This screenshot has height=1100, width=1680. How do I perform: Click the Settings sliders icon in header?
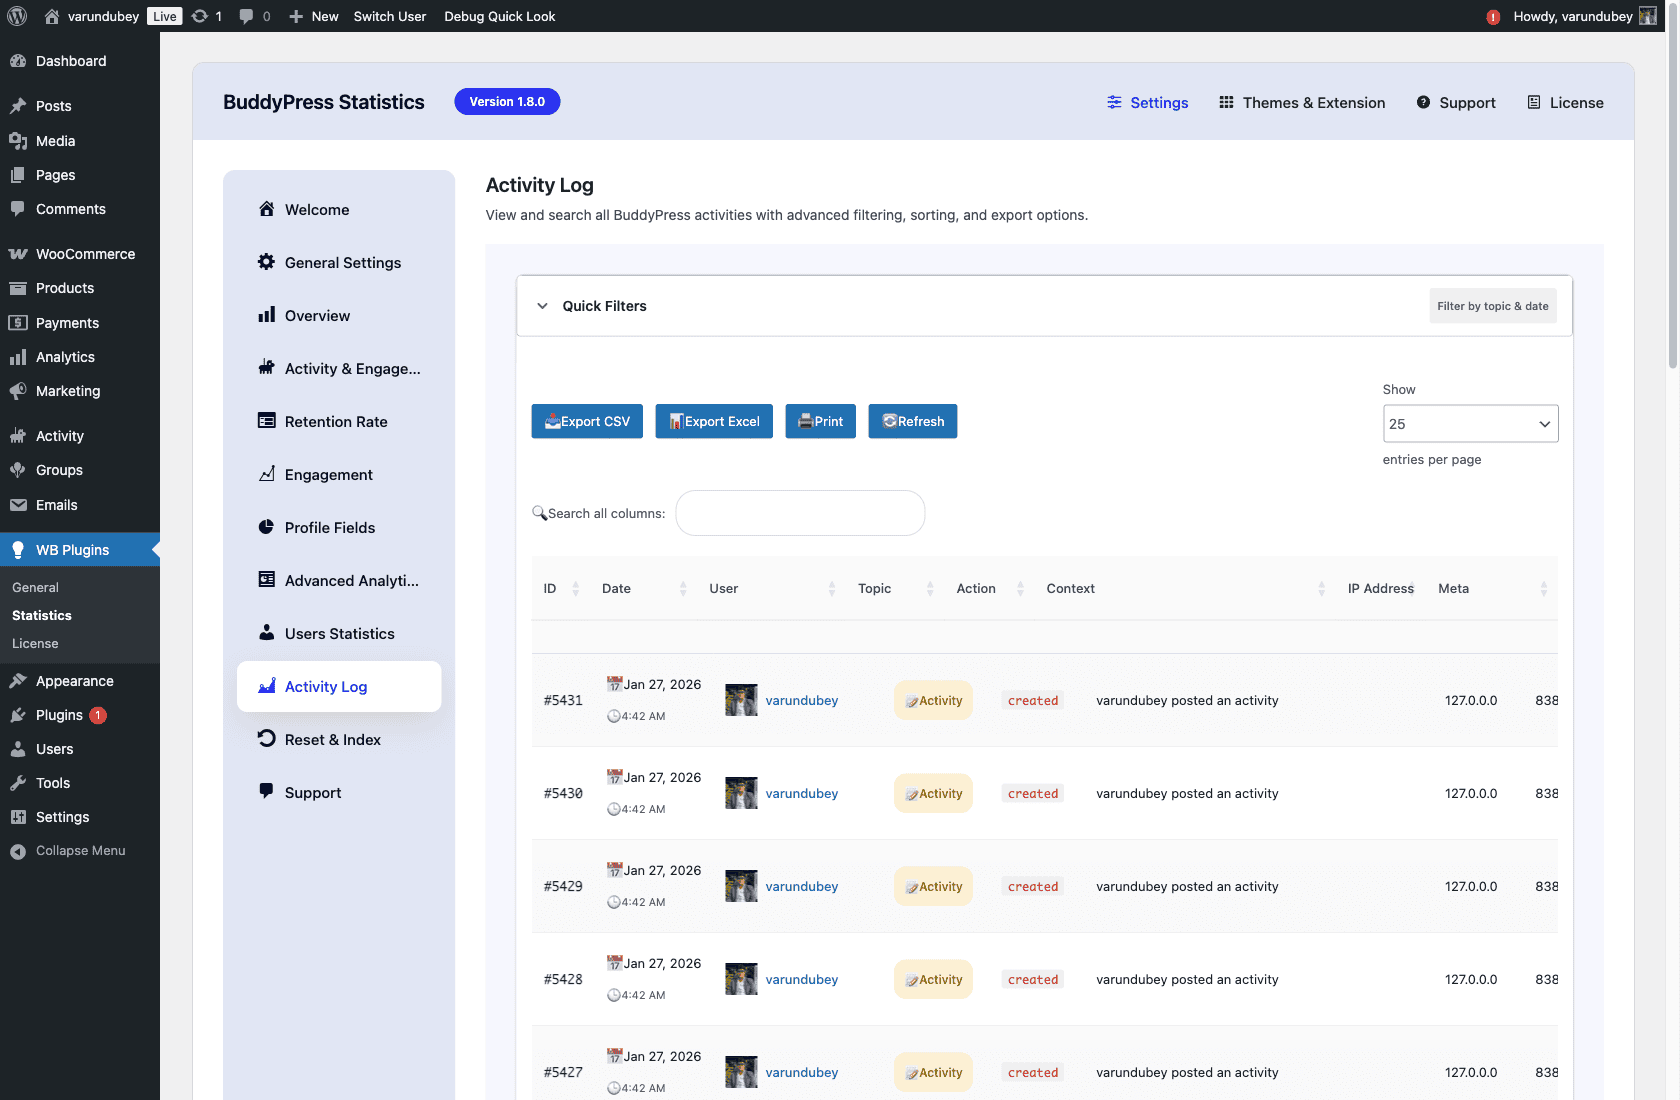coord(1114,102)
